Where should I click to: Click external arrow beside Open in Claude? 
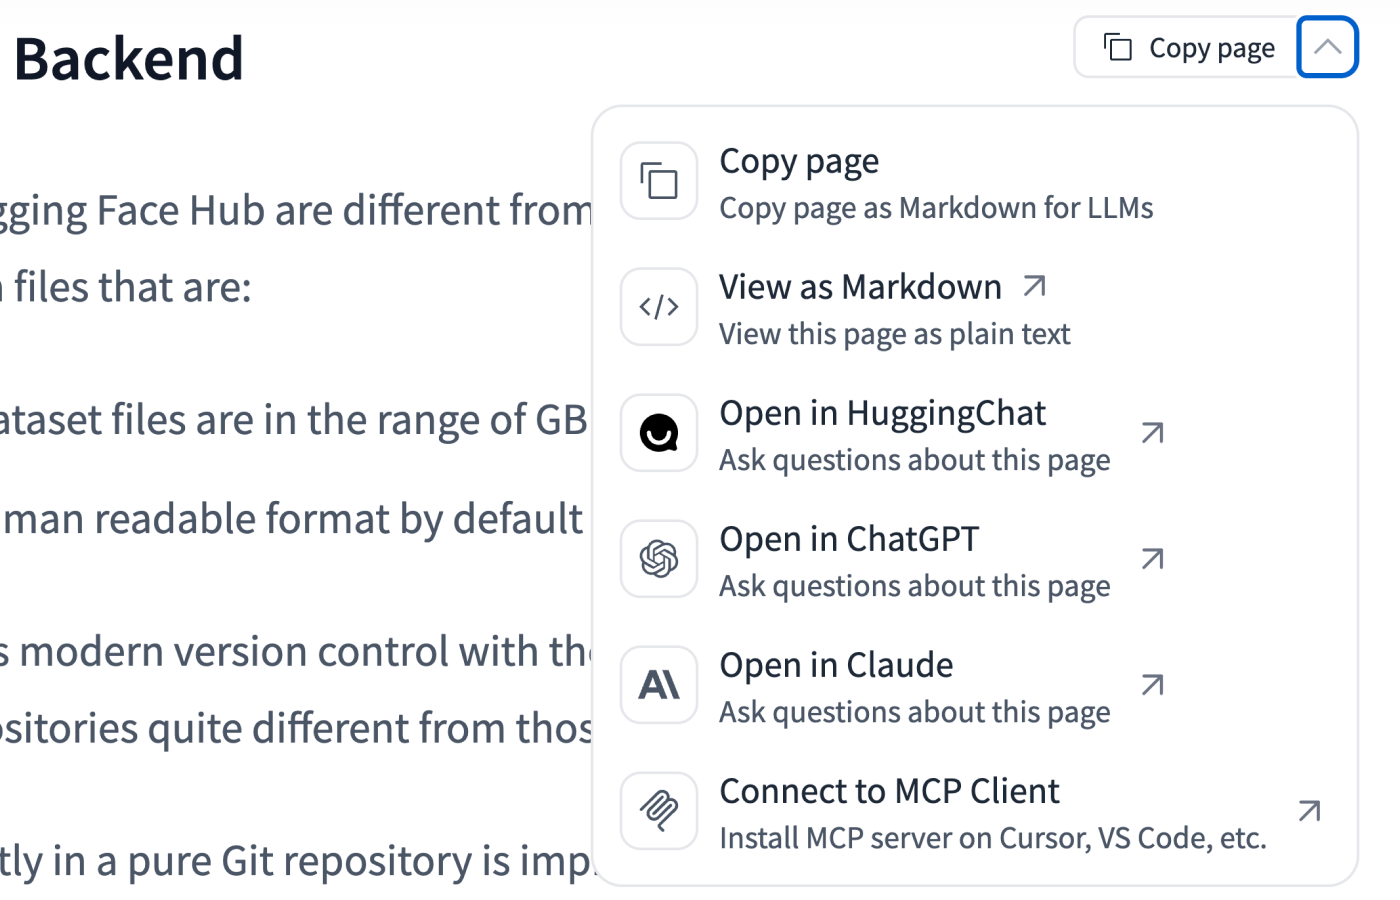(x=1153, y=685)
